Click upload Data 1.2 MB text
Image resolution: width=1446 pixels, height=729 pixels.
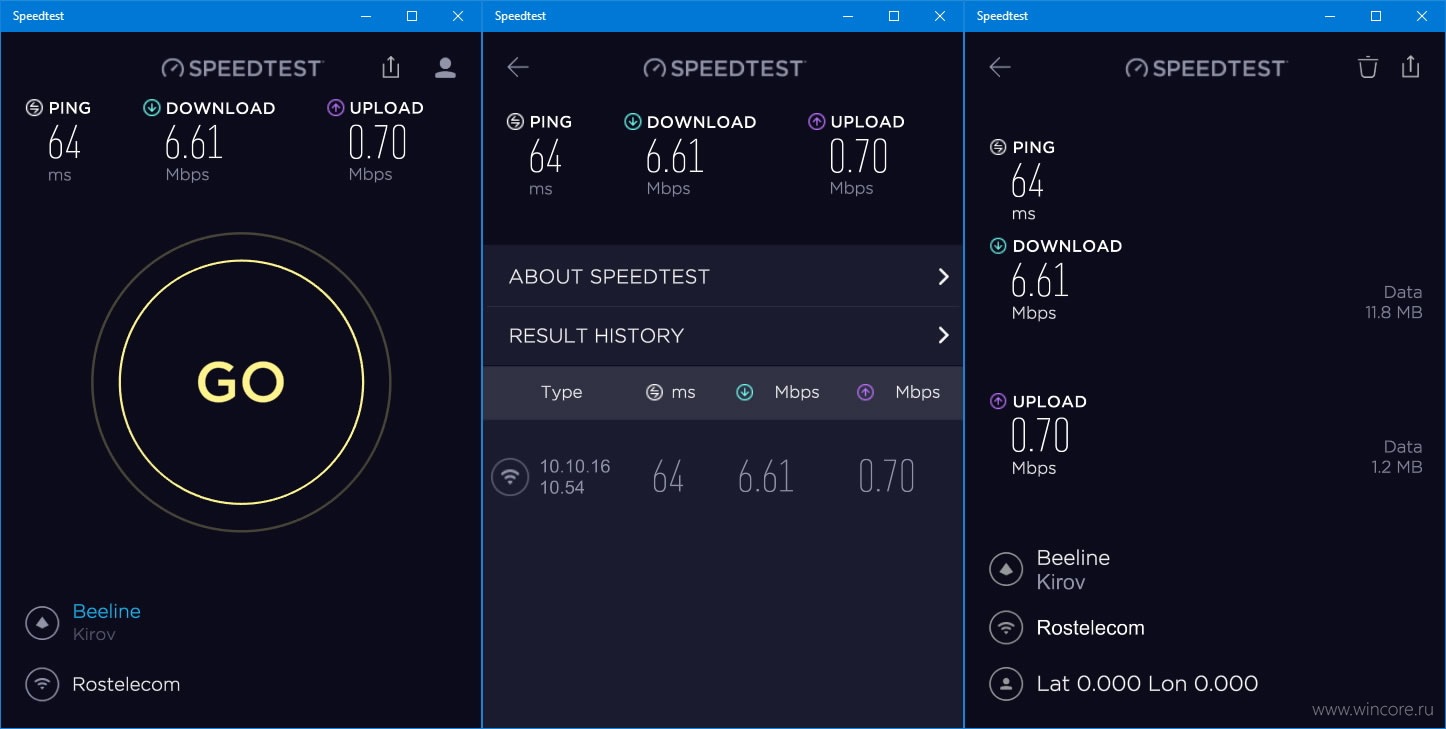pos(1397,457)
